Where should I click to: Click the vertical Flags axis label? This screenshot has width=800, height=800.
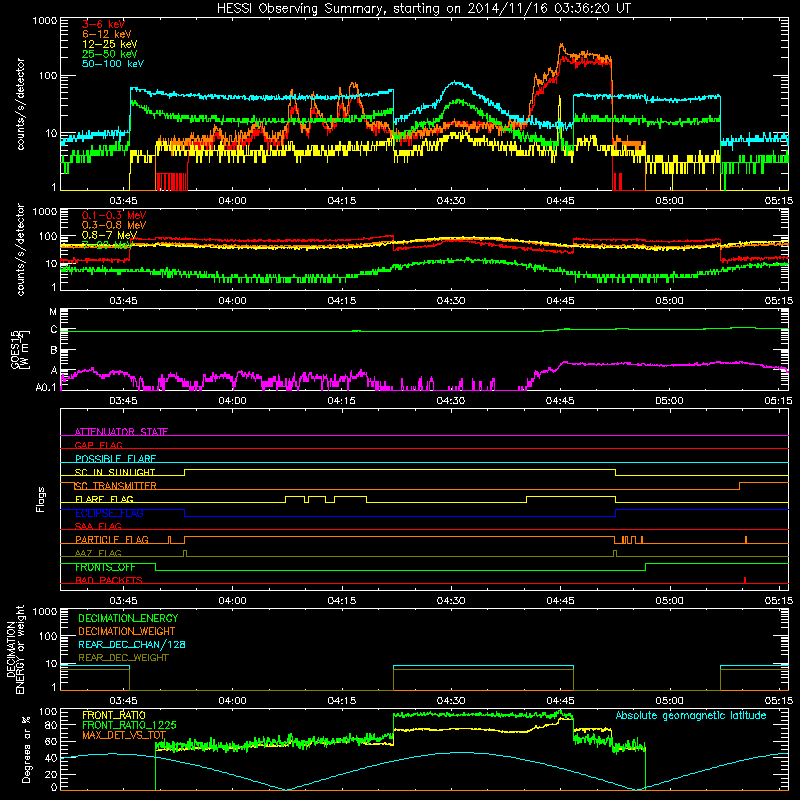(40, 499)
